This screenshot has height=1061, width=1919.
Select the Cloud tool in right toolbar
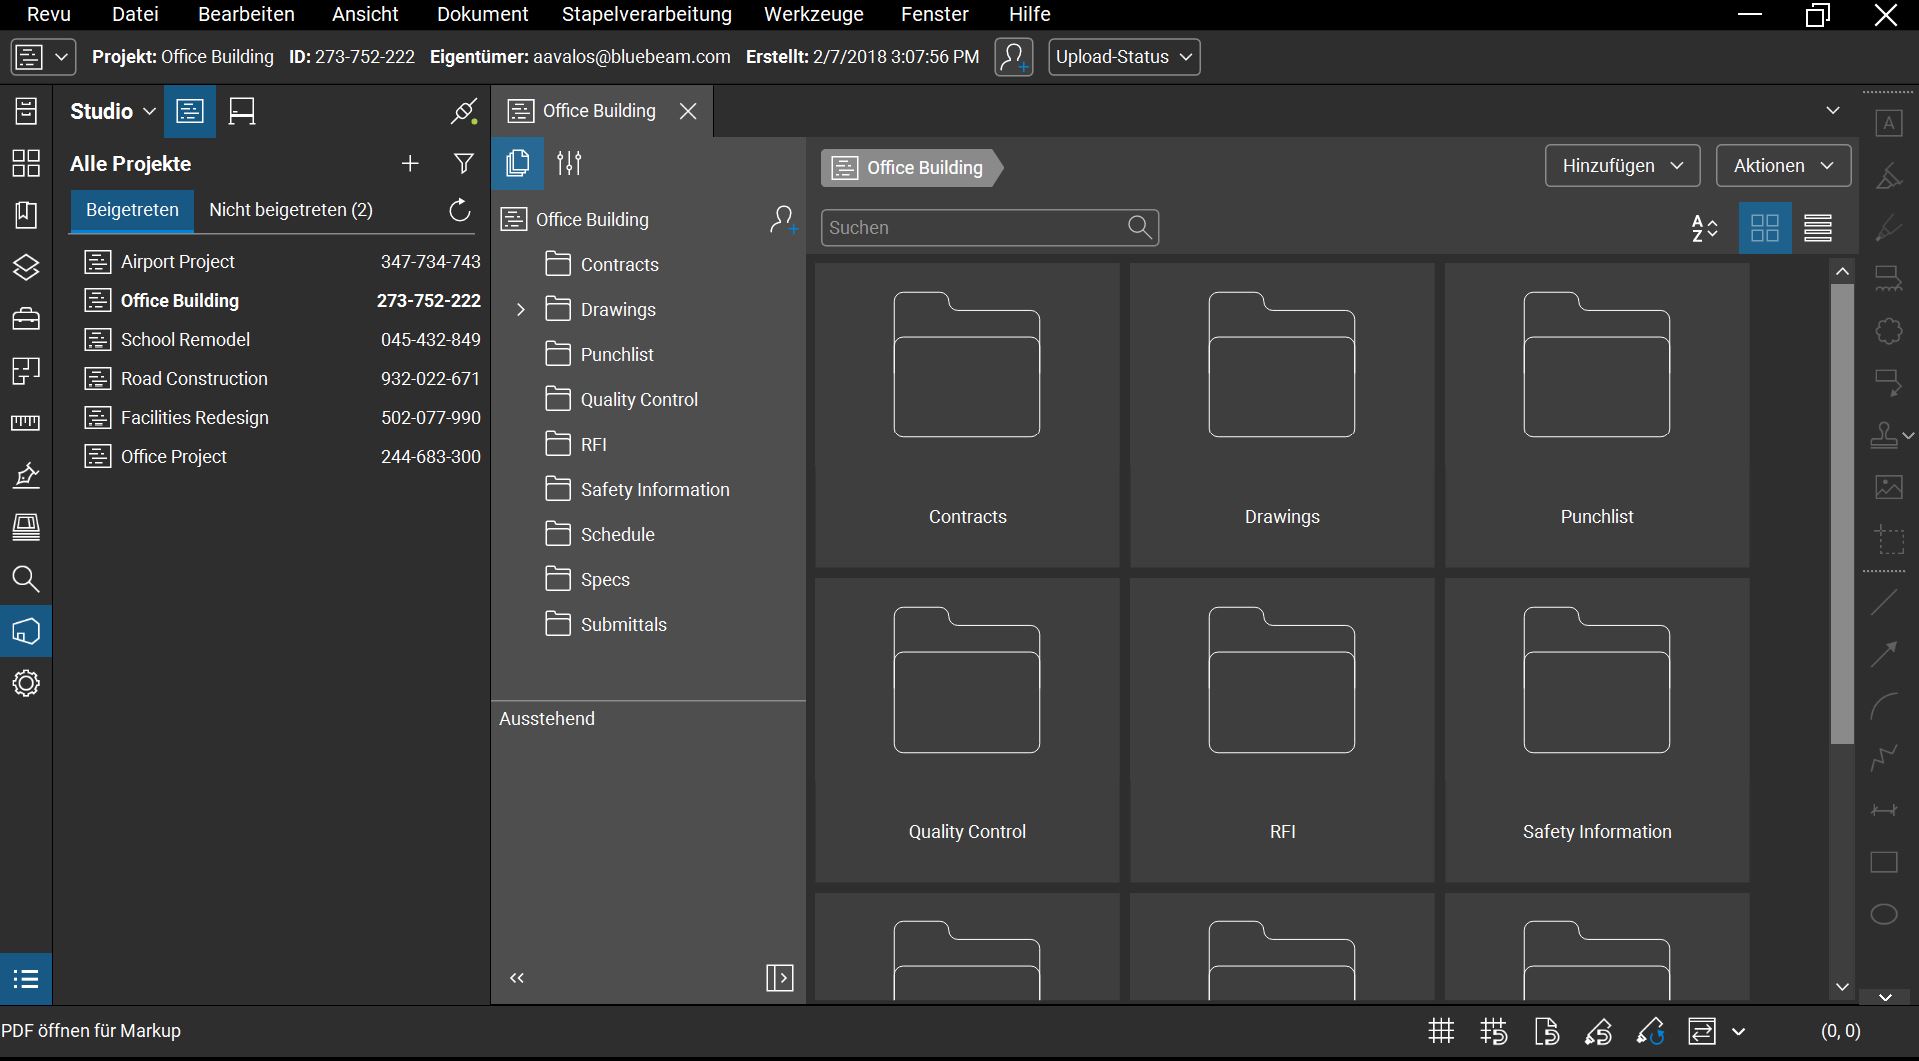pyautogui.click(x=1888, y=331)
